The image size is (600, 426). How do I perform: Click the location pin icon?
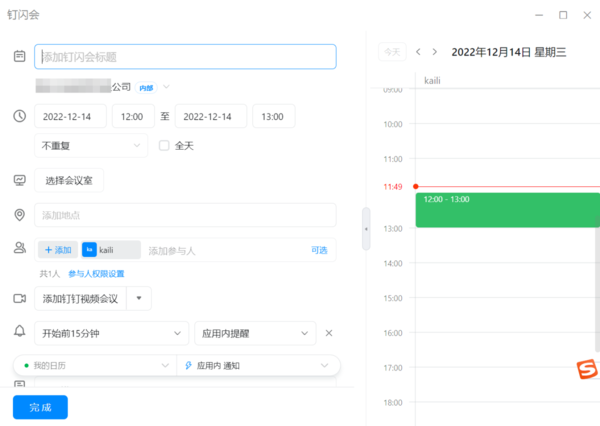19,215
